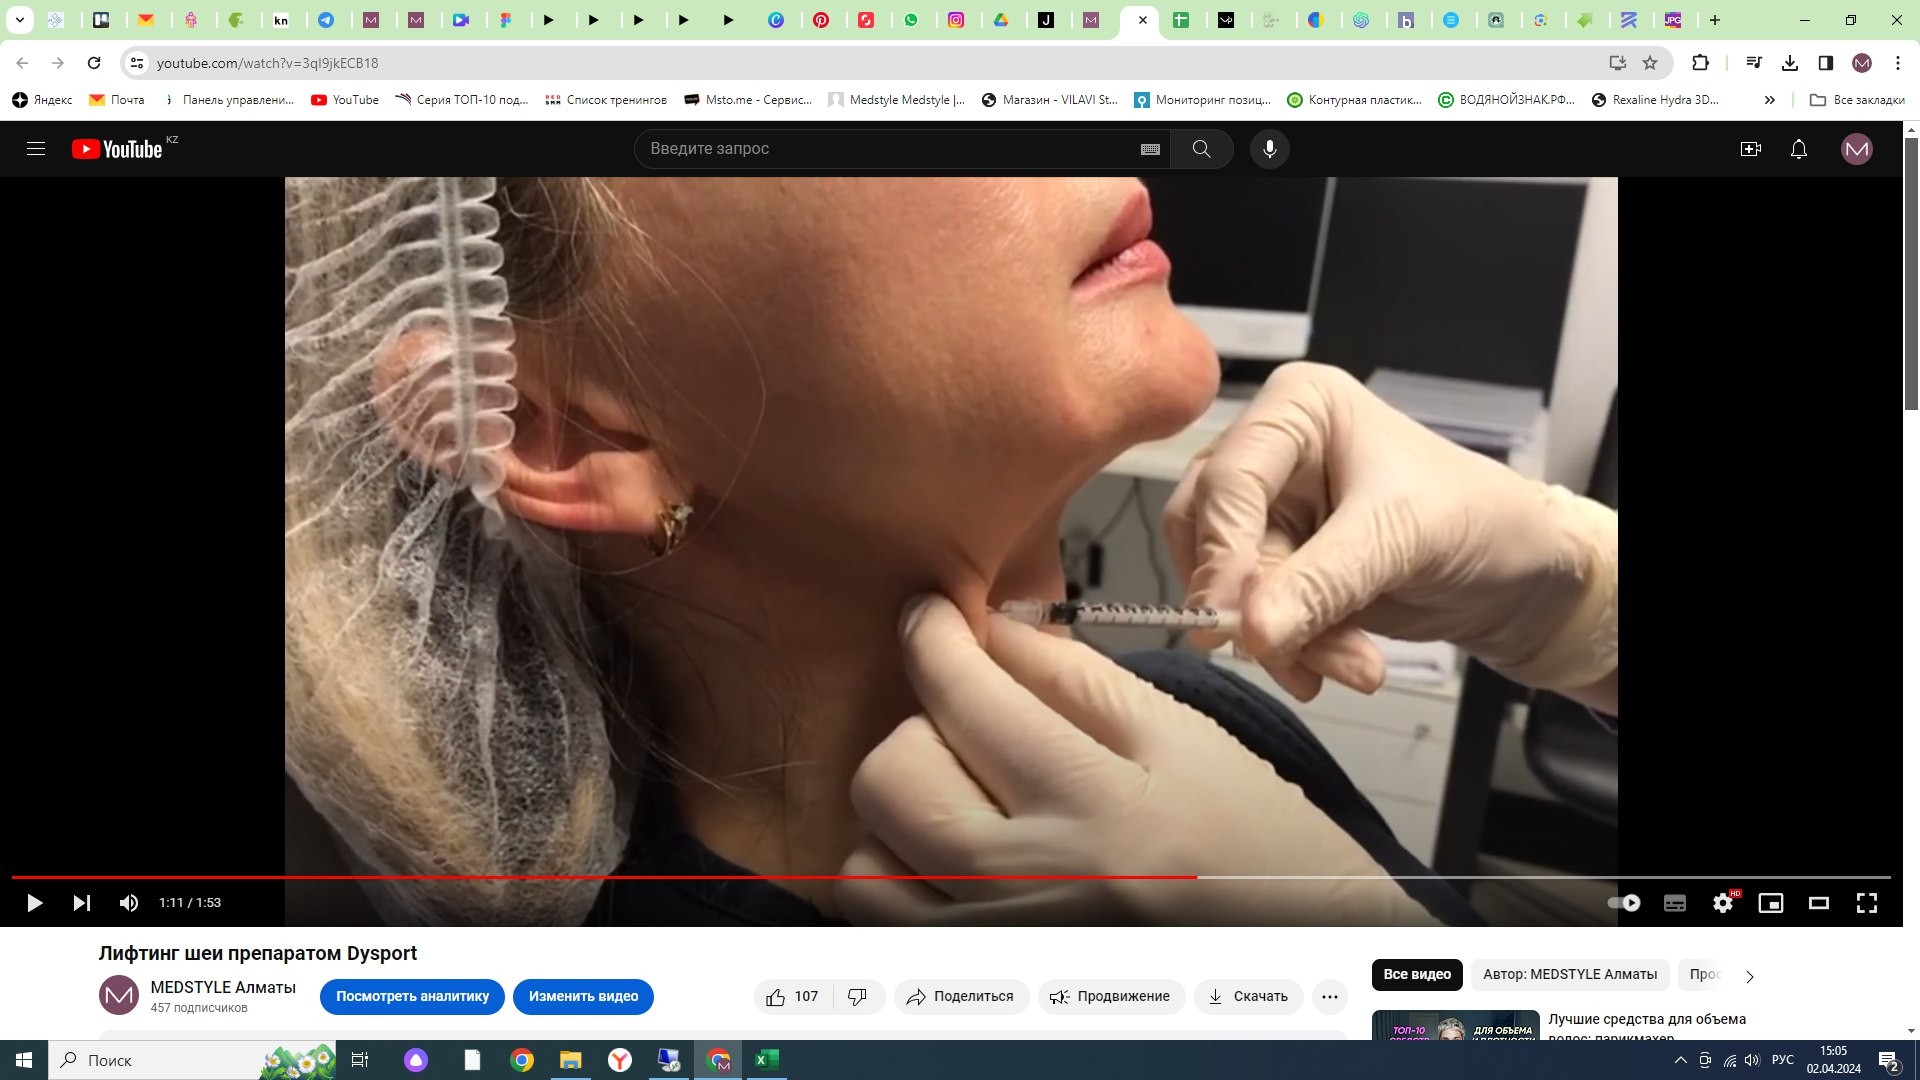Seek on the red video progress bar
This screenshot has width=1920, height=1080.
tap(600, 877)
